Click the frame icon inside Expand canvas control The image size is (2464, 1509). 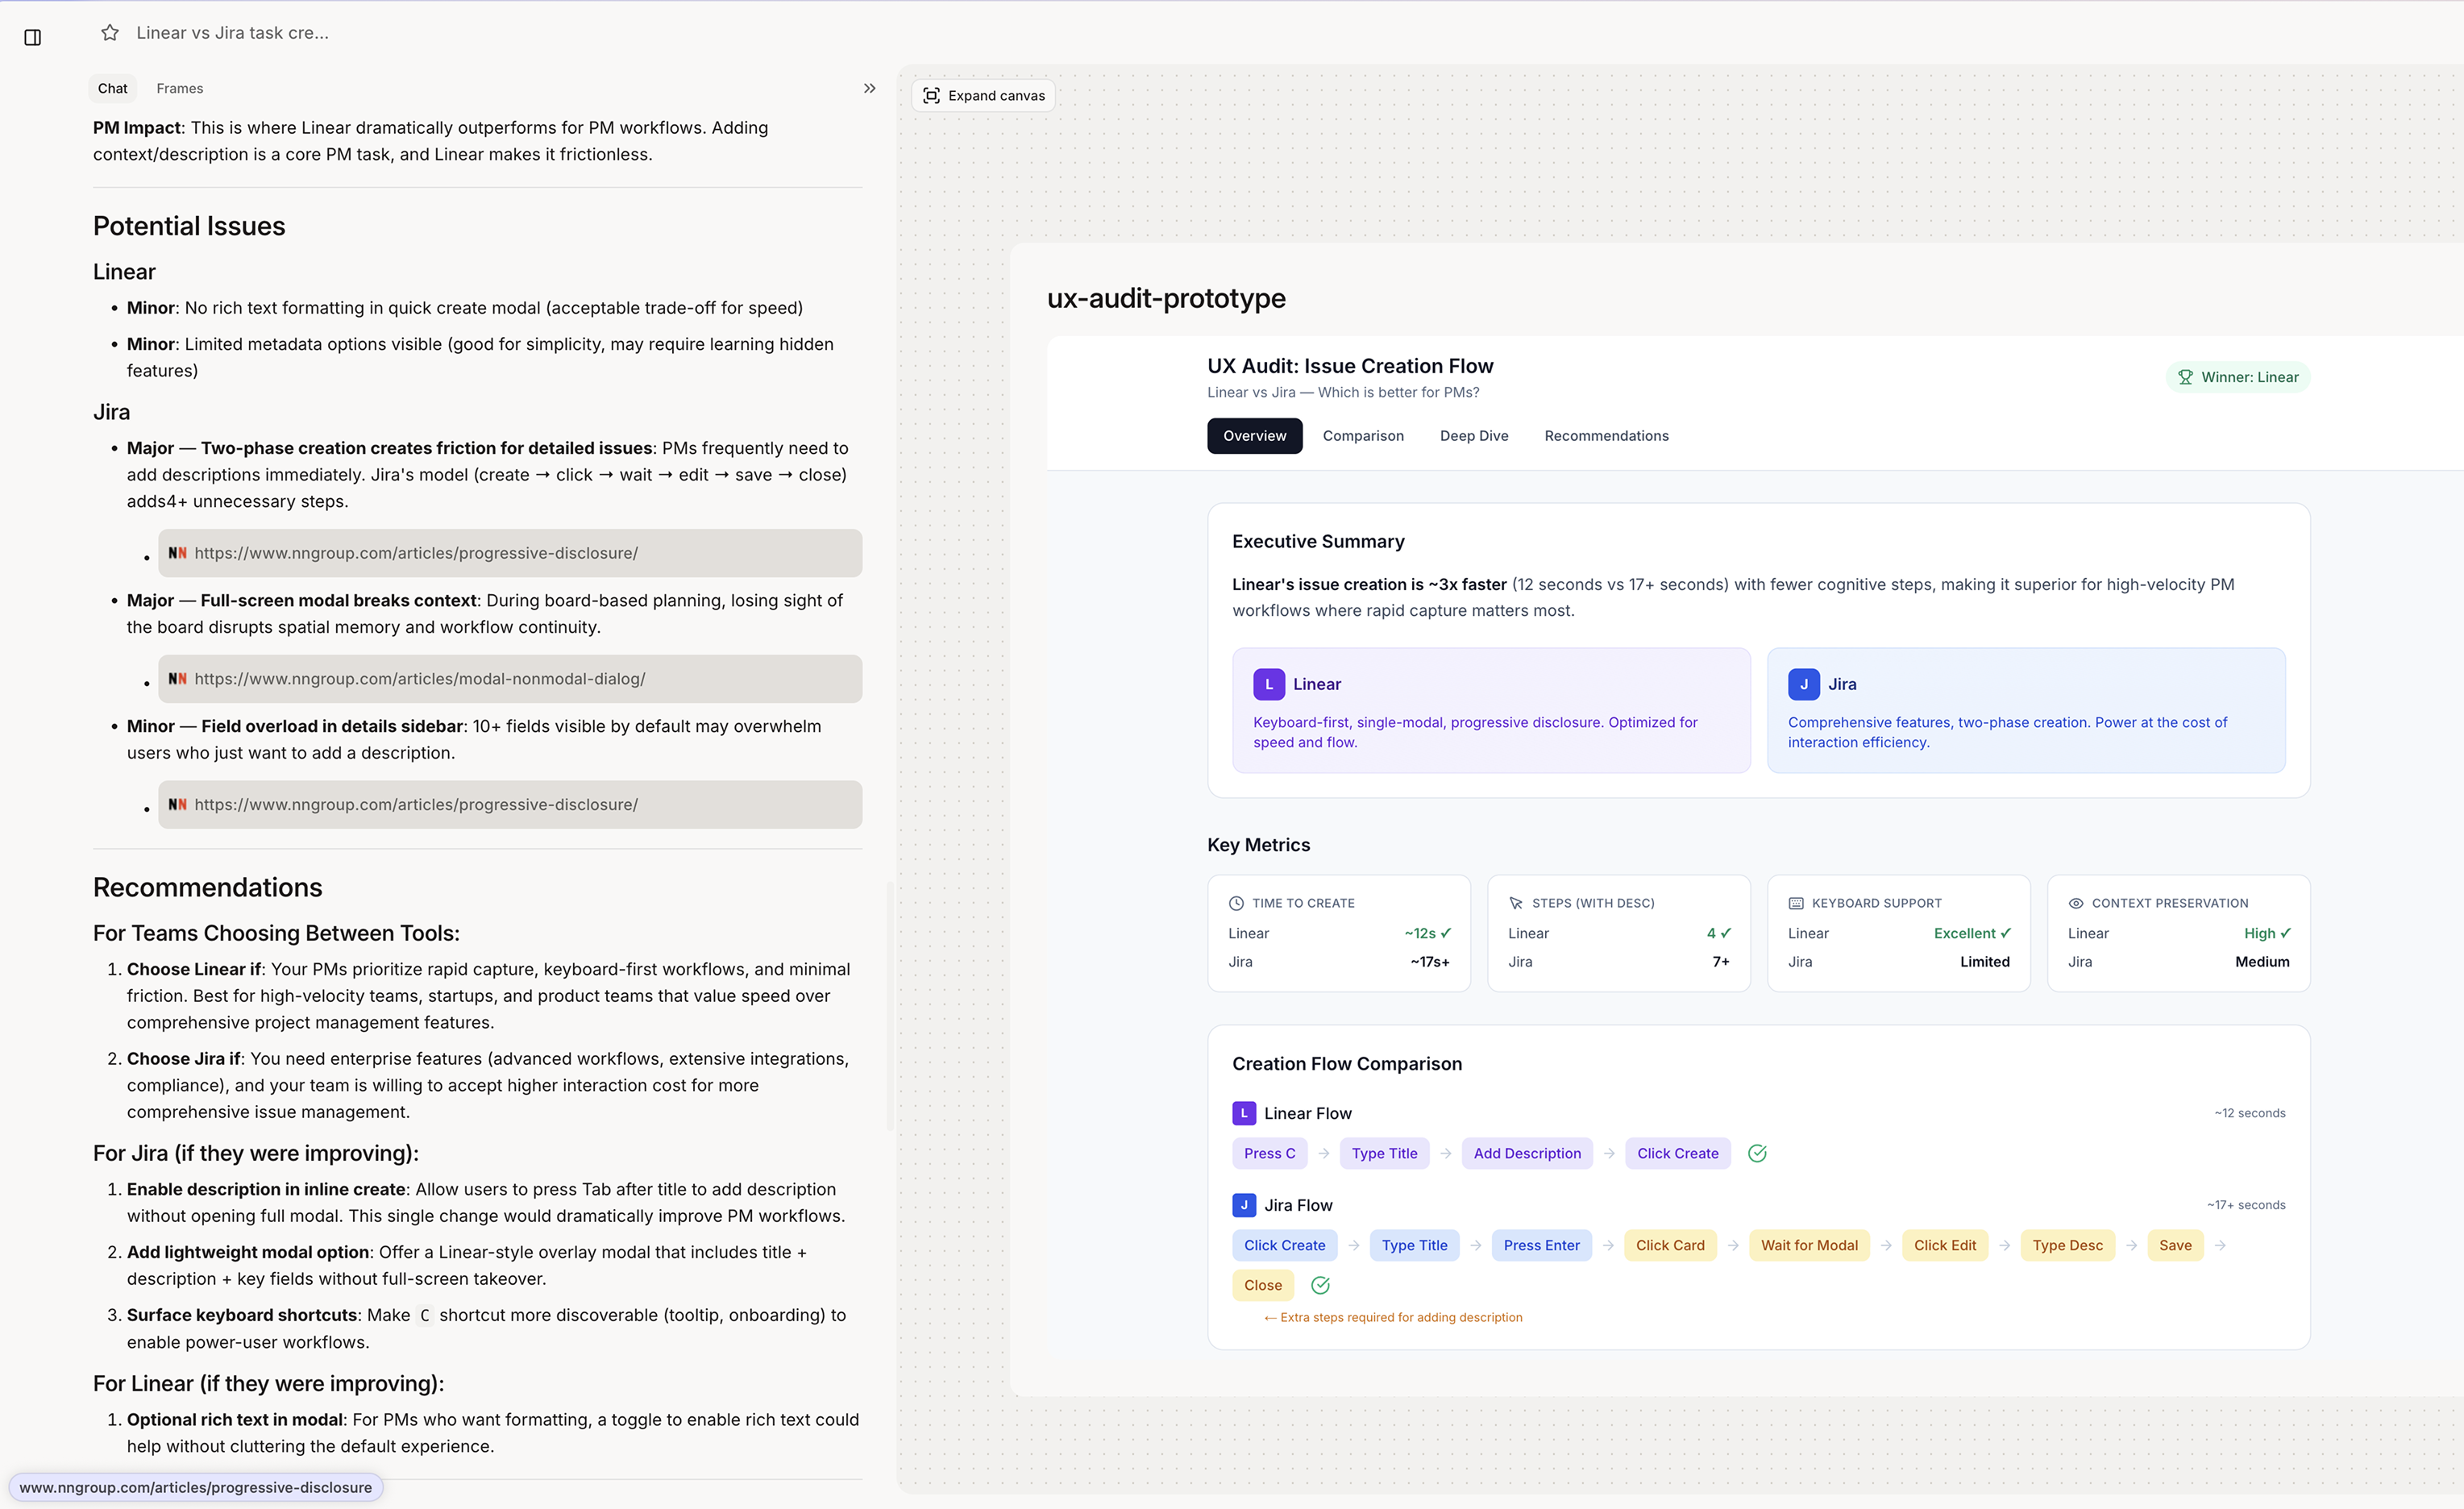coord(932,95)
